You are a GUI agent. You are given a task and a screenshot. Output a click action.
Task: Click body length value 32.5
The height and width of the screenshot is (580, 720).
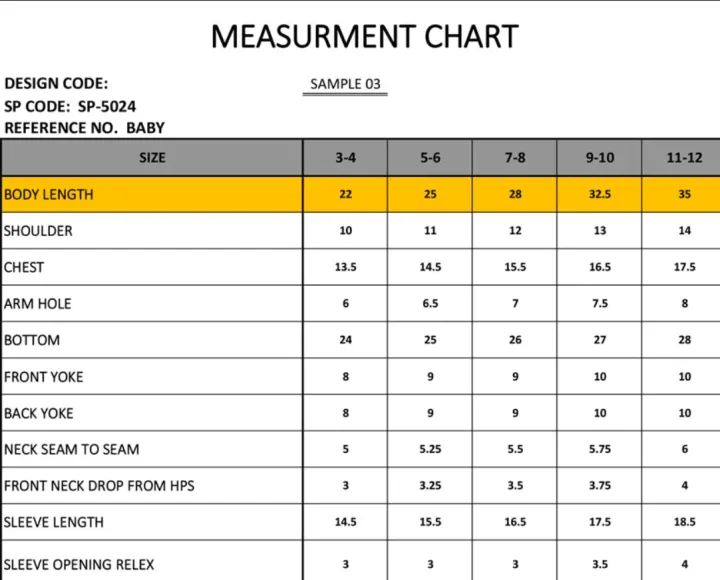[599, 194]
